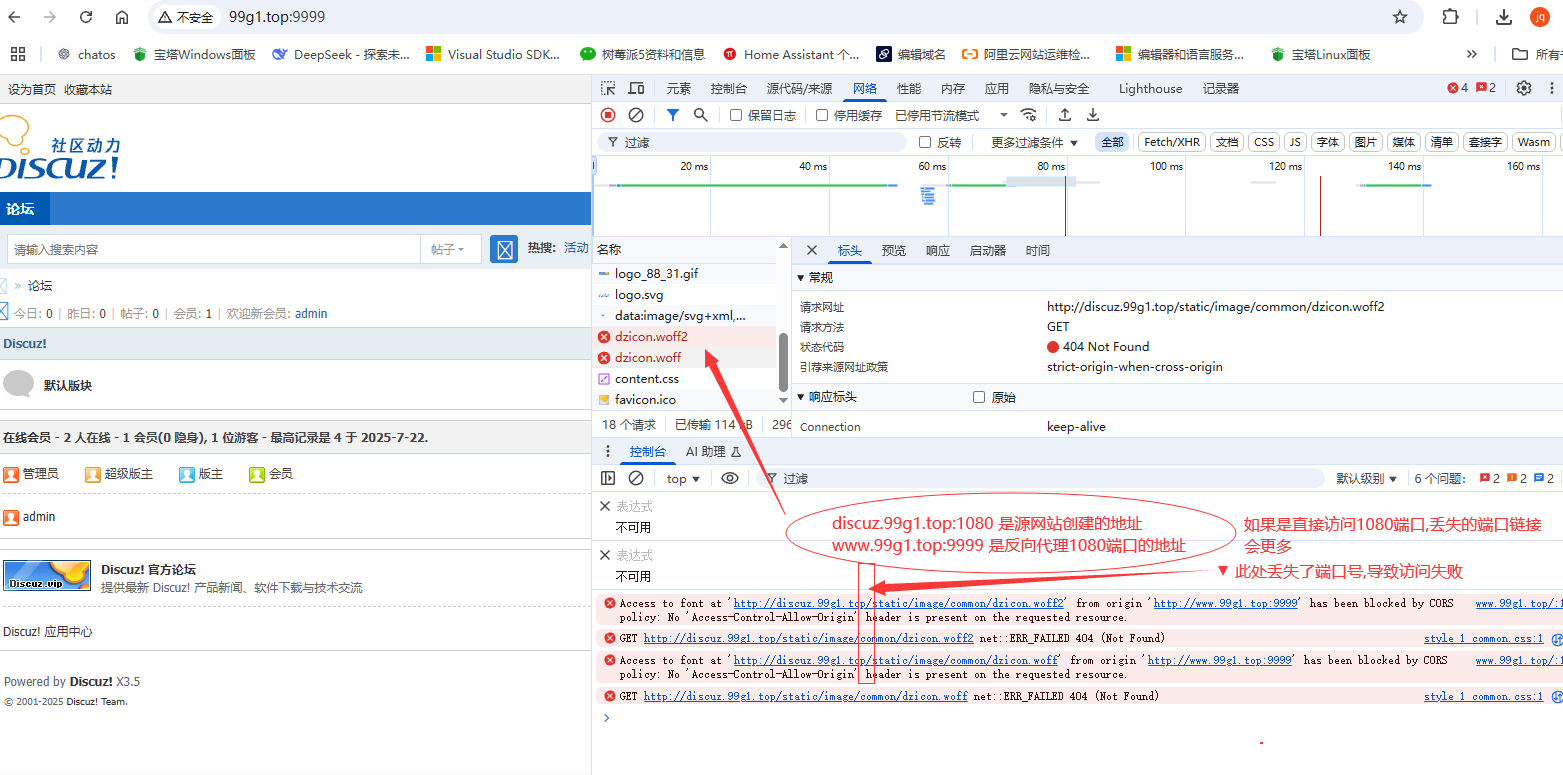Create live expression with eye icon
Image resolution: width=1563 pixels, height=775 pixels.
point(730,478)
